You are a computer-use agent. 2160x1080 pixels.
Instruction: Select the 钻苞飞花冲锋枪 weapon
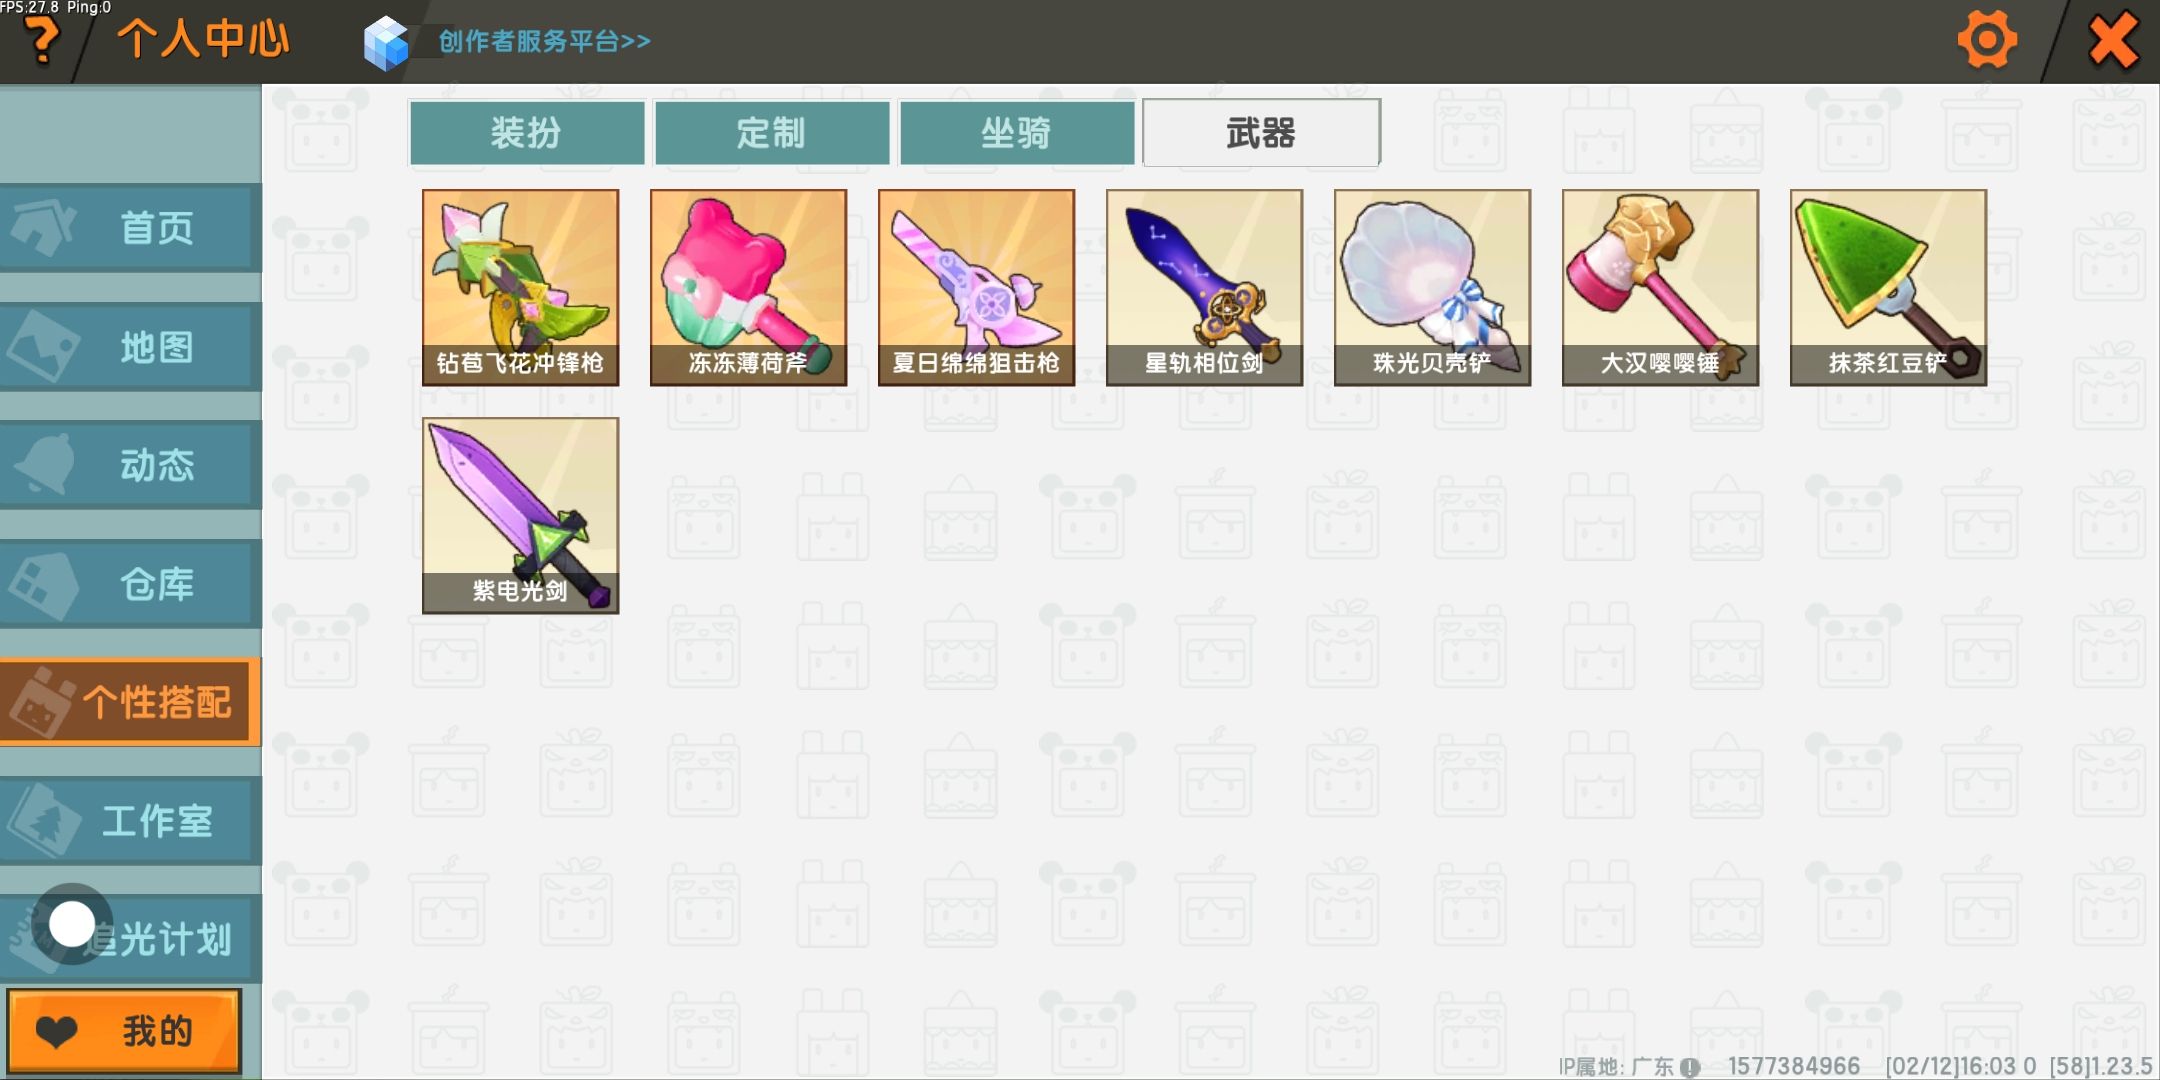coord(520,287)
